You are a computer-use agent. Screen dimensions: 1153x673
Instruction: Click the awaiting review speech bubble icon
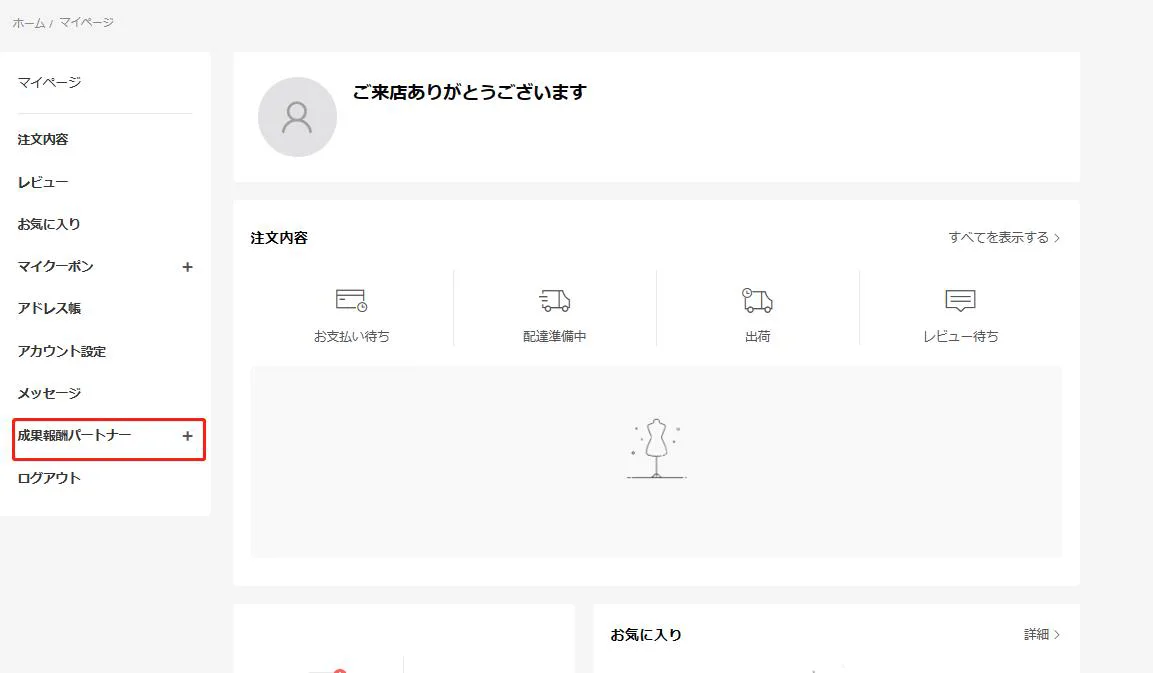(960, 300)
